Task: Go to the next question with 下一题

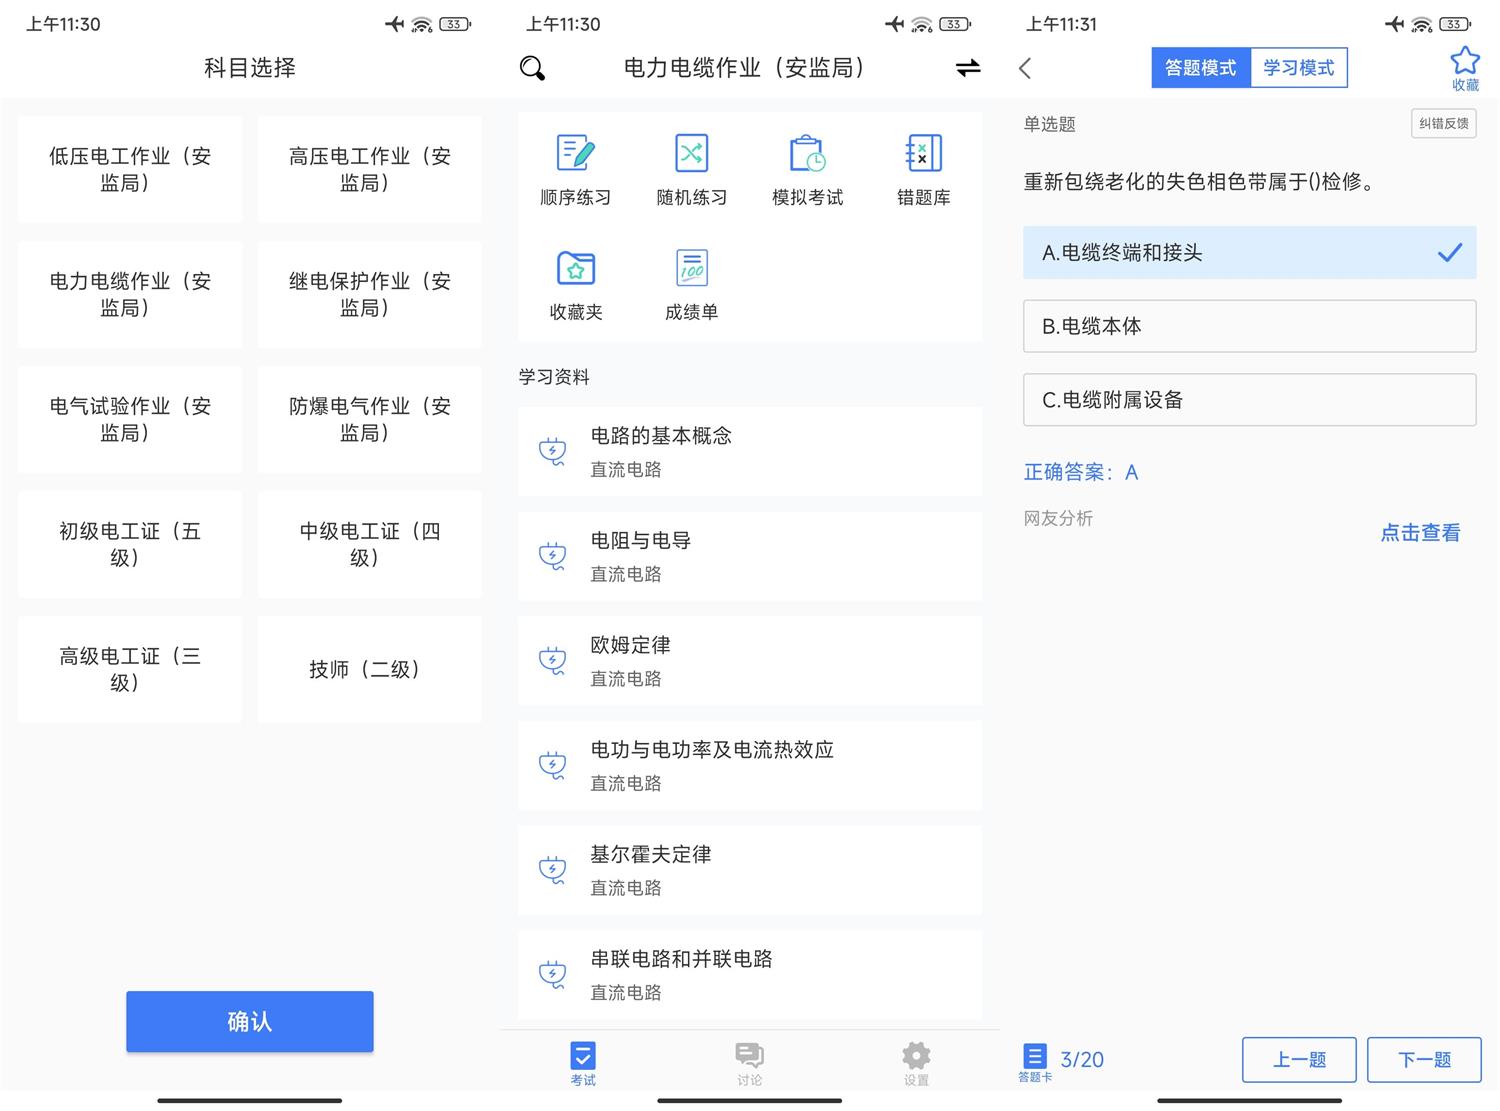Action: tap(1422, 1059)
